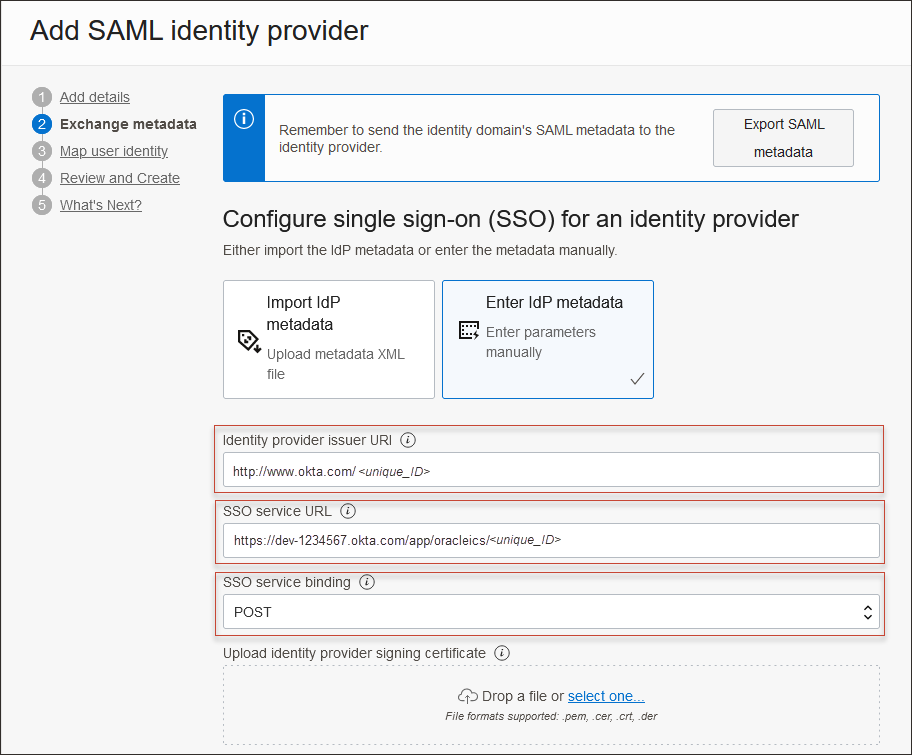Select POST in the service binding selector
The width and height of the screenshot is (912, 755).
click(550, 611)
